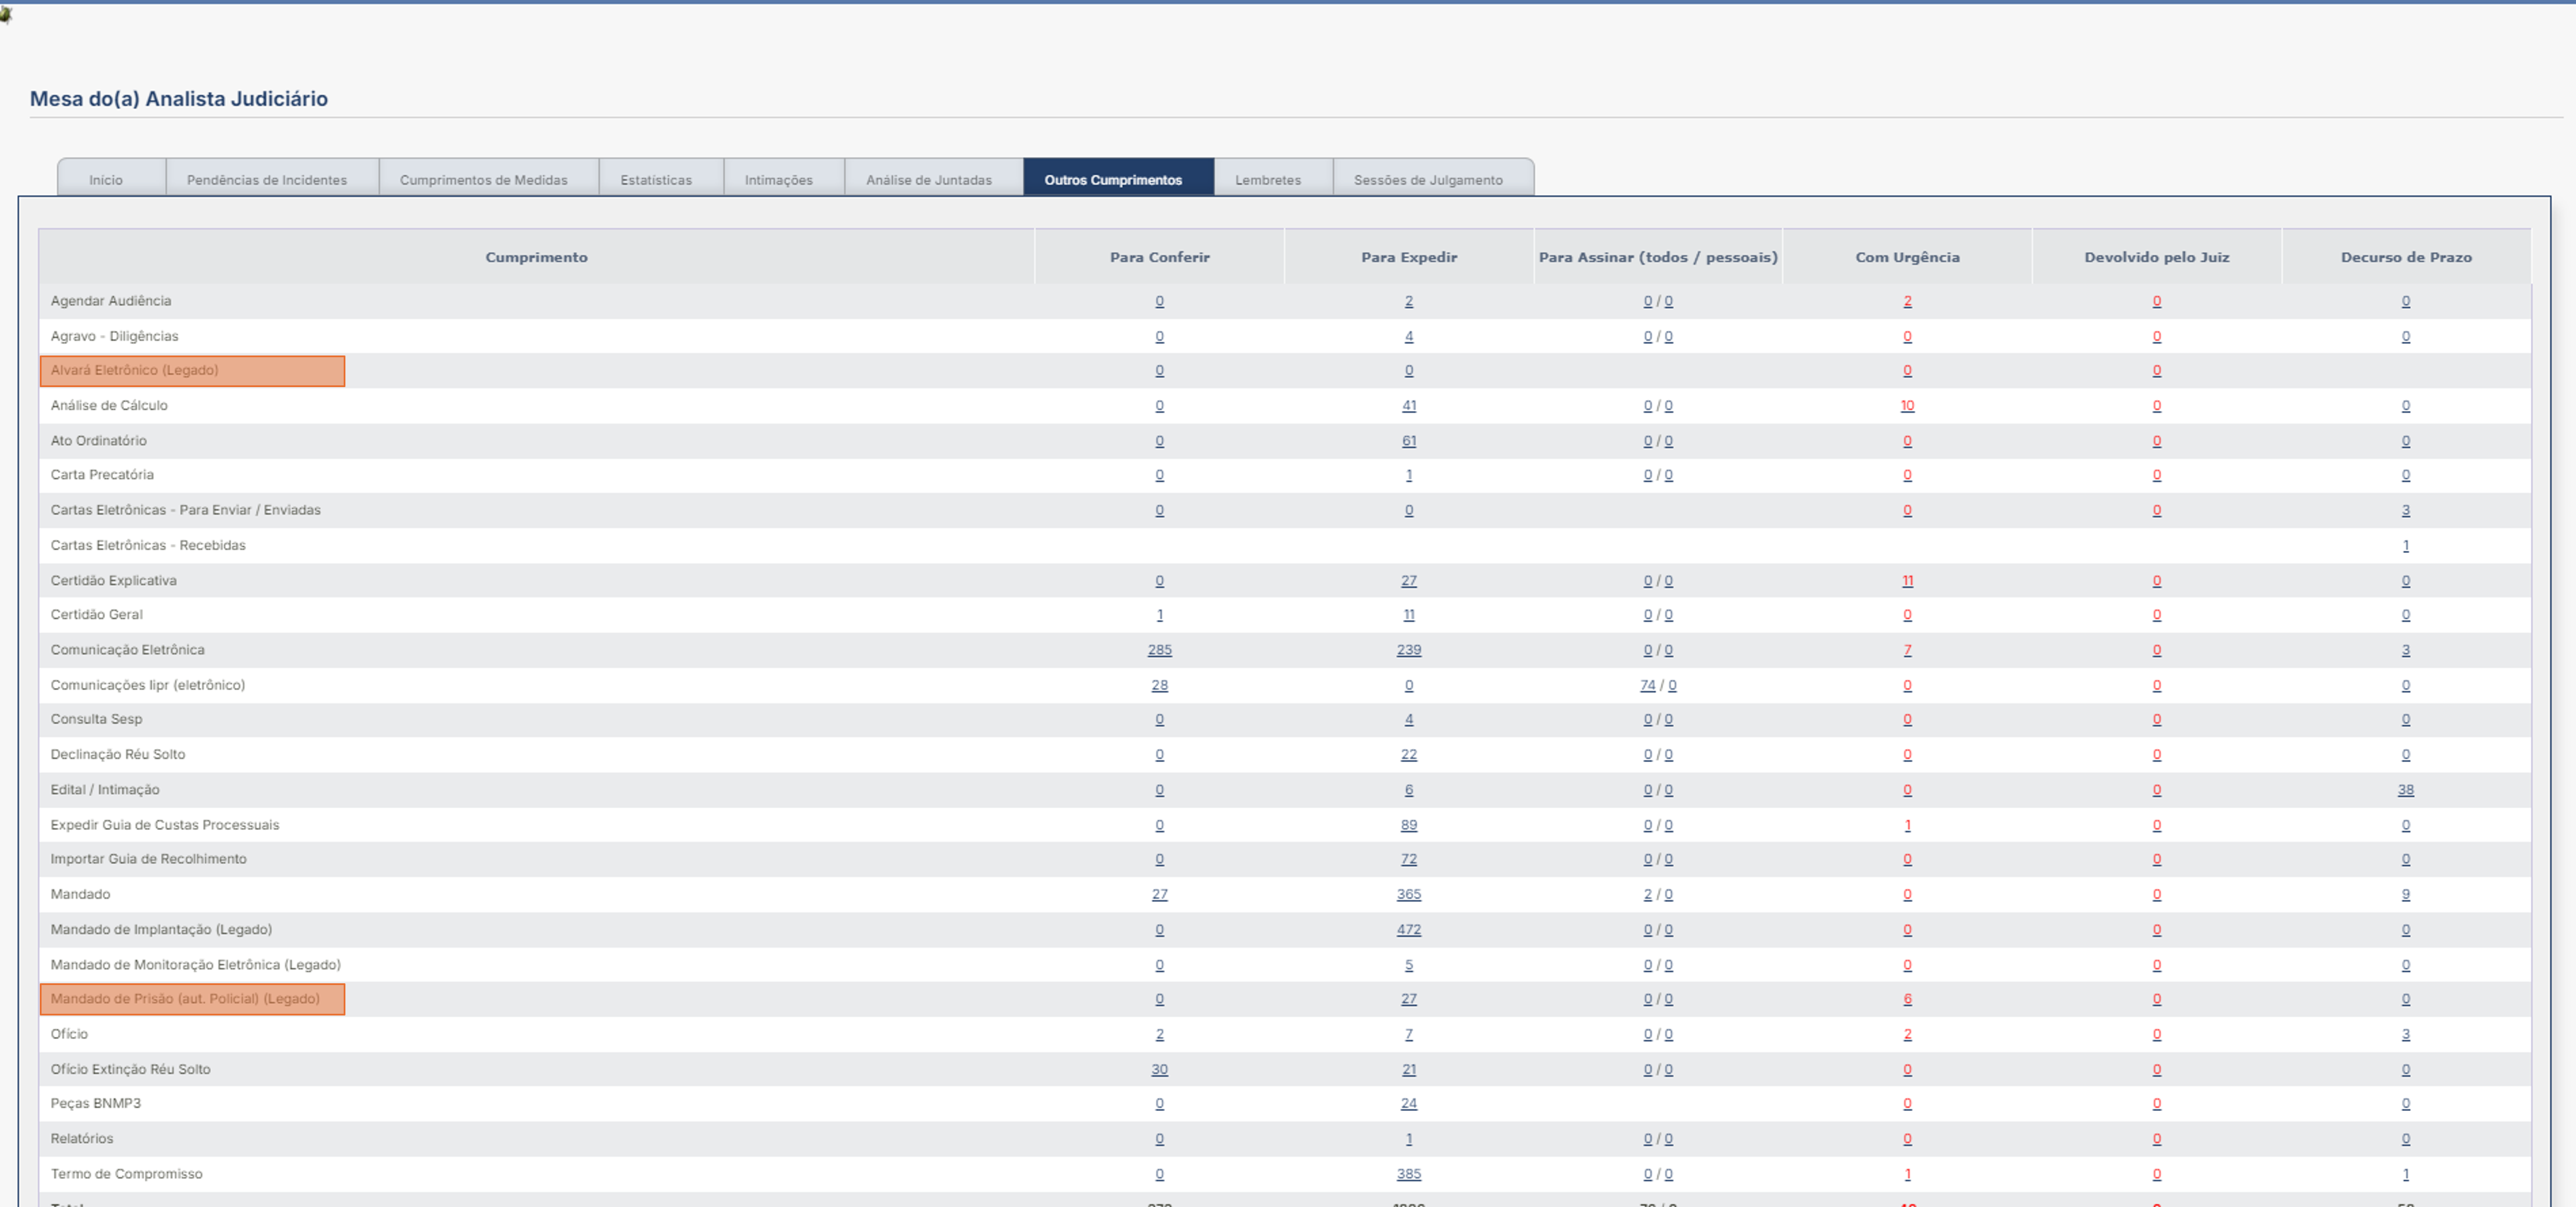Open Importar Guia de Recolhimento Para Expedir 72
This screenshot has width=2576, height=1207.
tap(1409, 859)
